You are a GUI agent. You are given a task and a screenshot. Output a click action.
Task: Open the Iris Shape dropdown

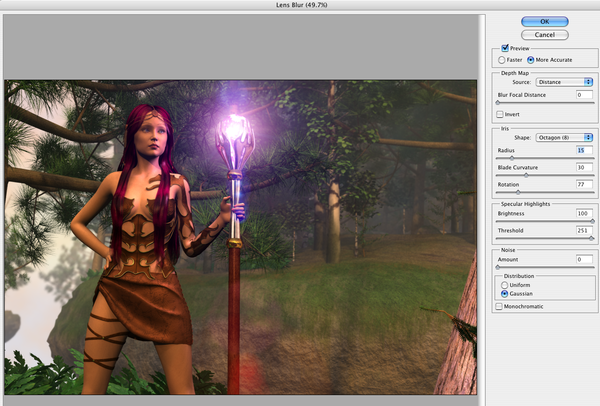[564, 137]
